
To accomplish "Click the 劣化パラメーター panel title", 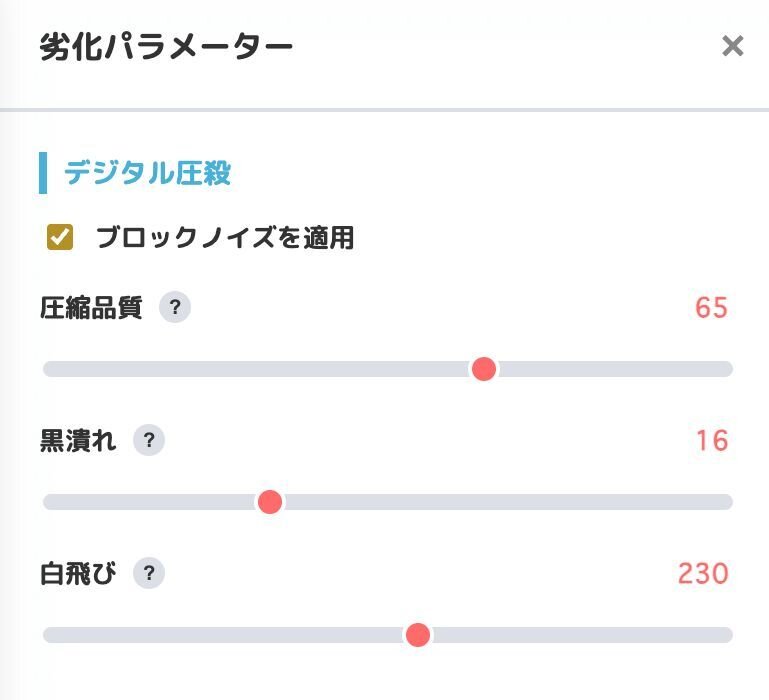I will (166, 47).
